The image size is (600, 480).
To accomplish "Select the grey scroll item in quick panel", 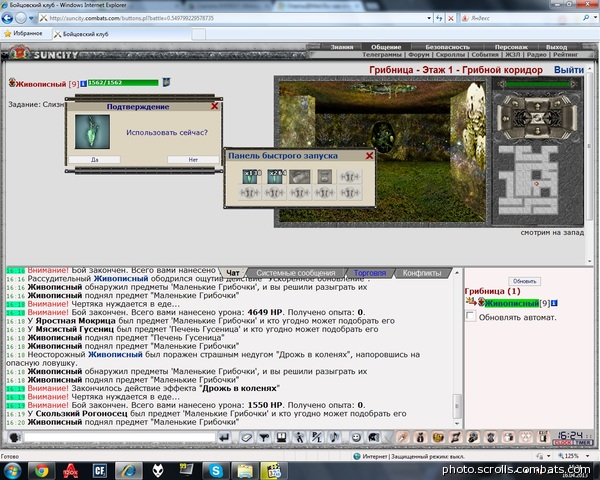I will coord(300,176).
